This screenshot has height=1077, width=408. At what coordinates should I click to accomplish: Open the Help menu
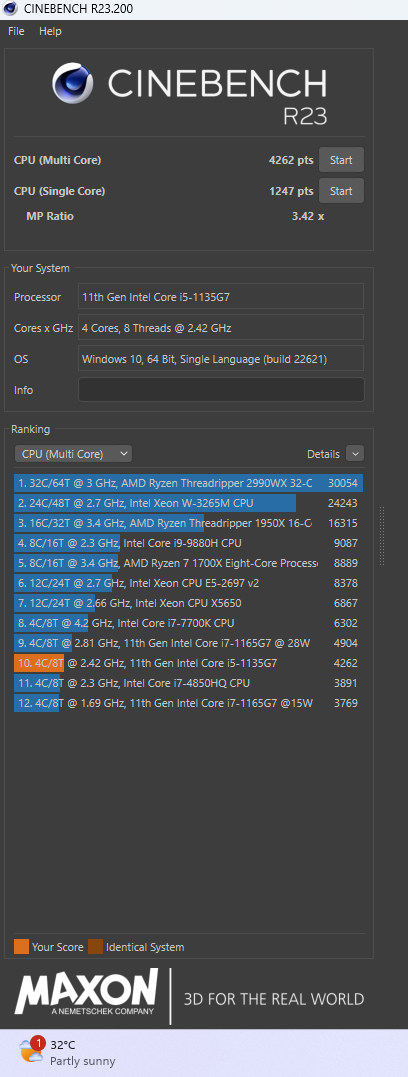pyautogui.click(x=50, y=31)
